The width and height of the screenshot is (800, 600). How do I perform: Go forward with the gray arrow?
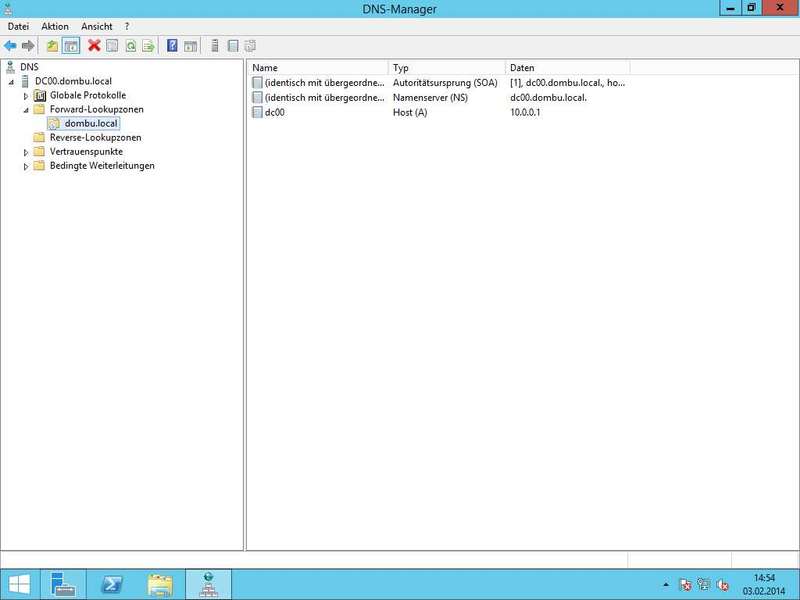tap(28, 46)
